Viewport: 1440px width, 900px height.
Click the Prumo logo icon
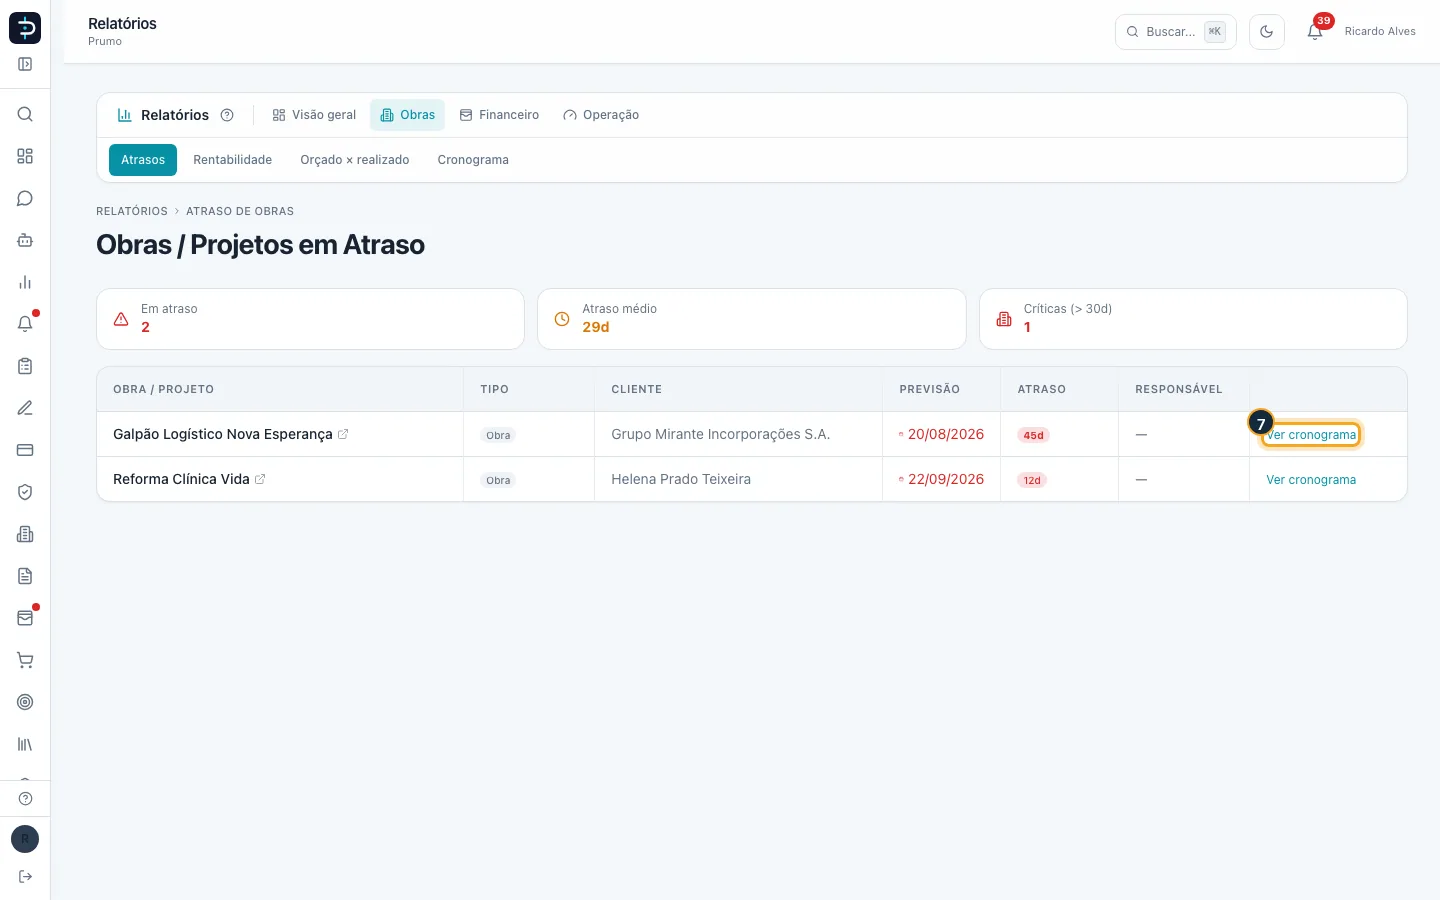pyautogui.click(x=25, y=28)
